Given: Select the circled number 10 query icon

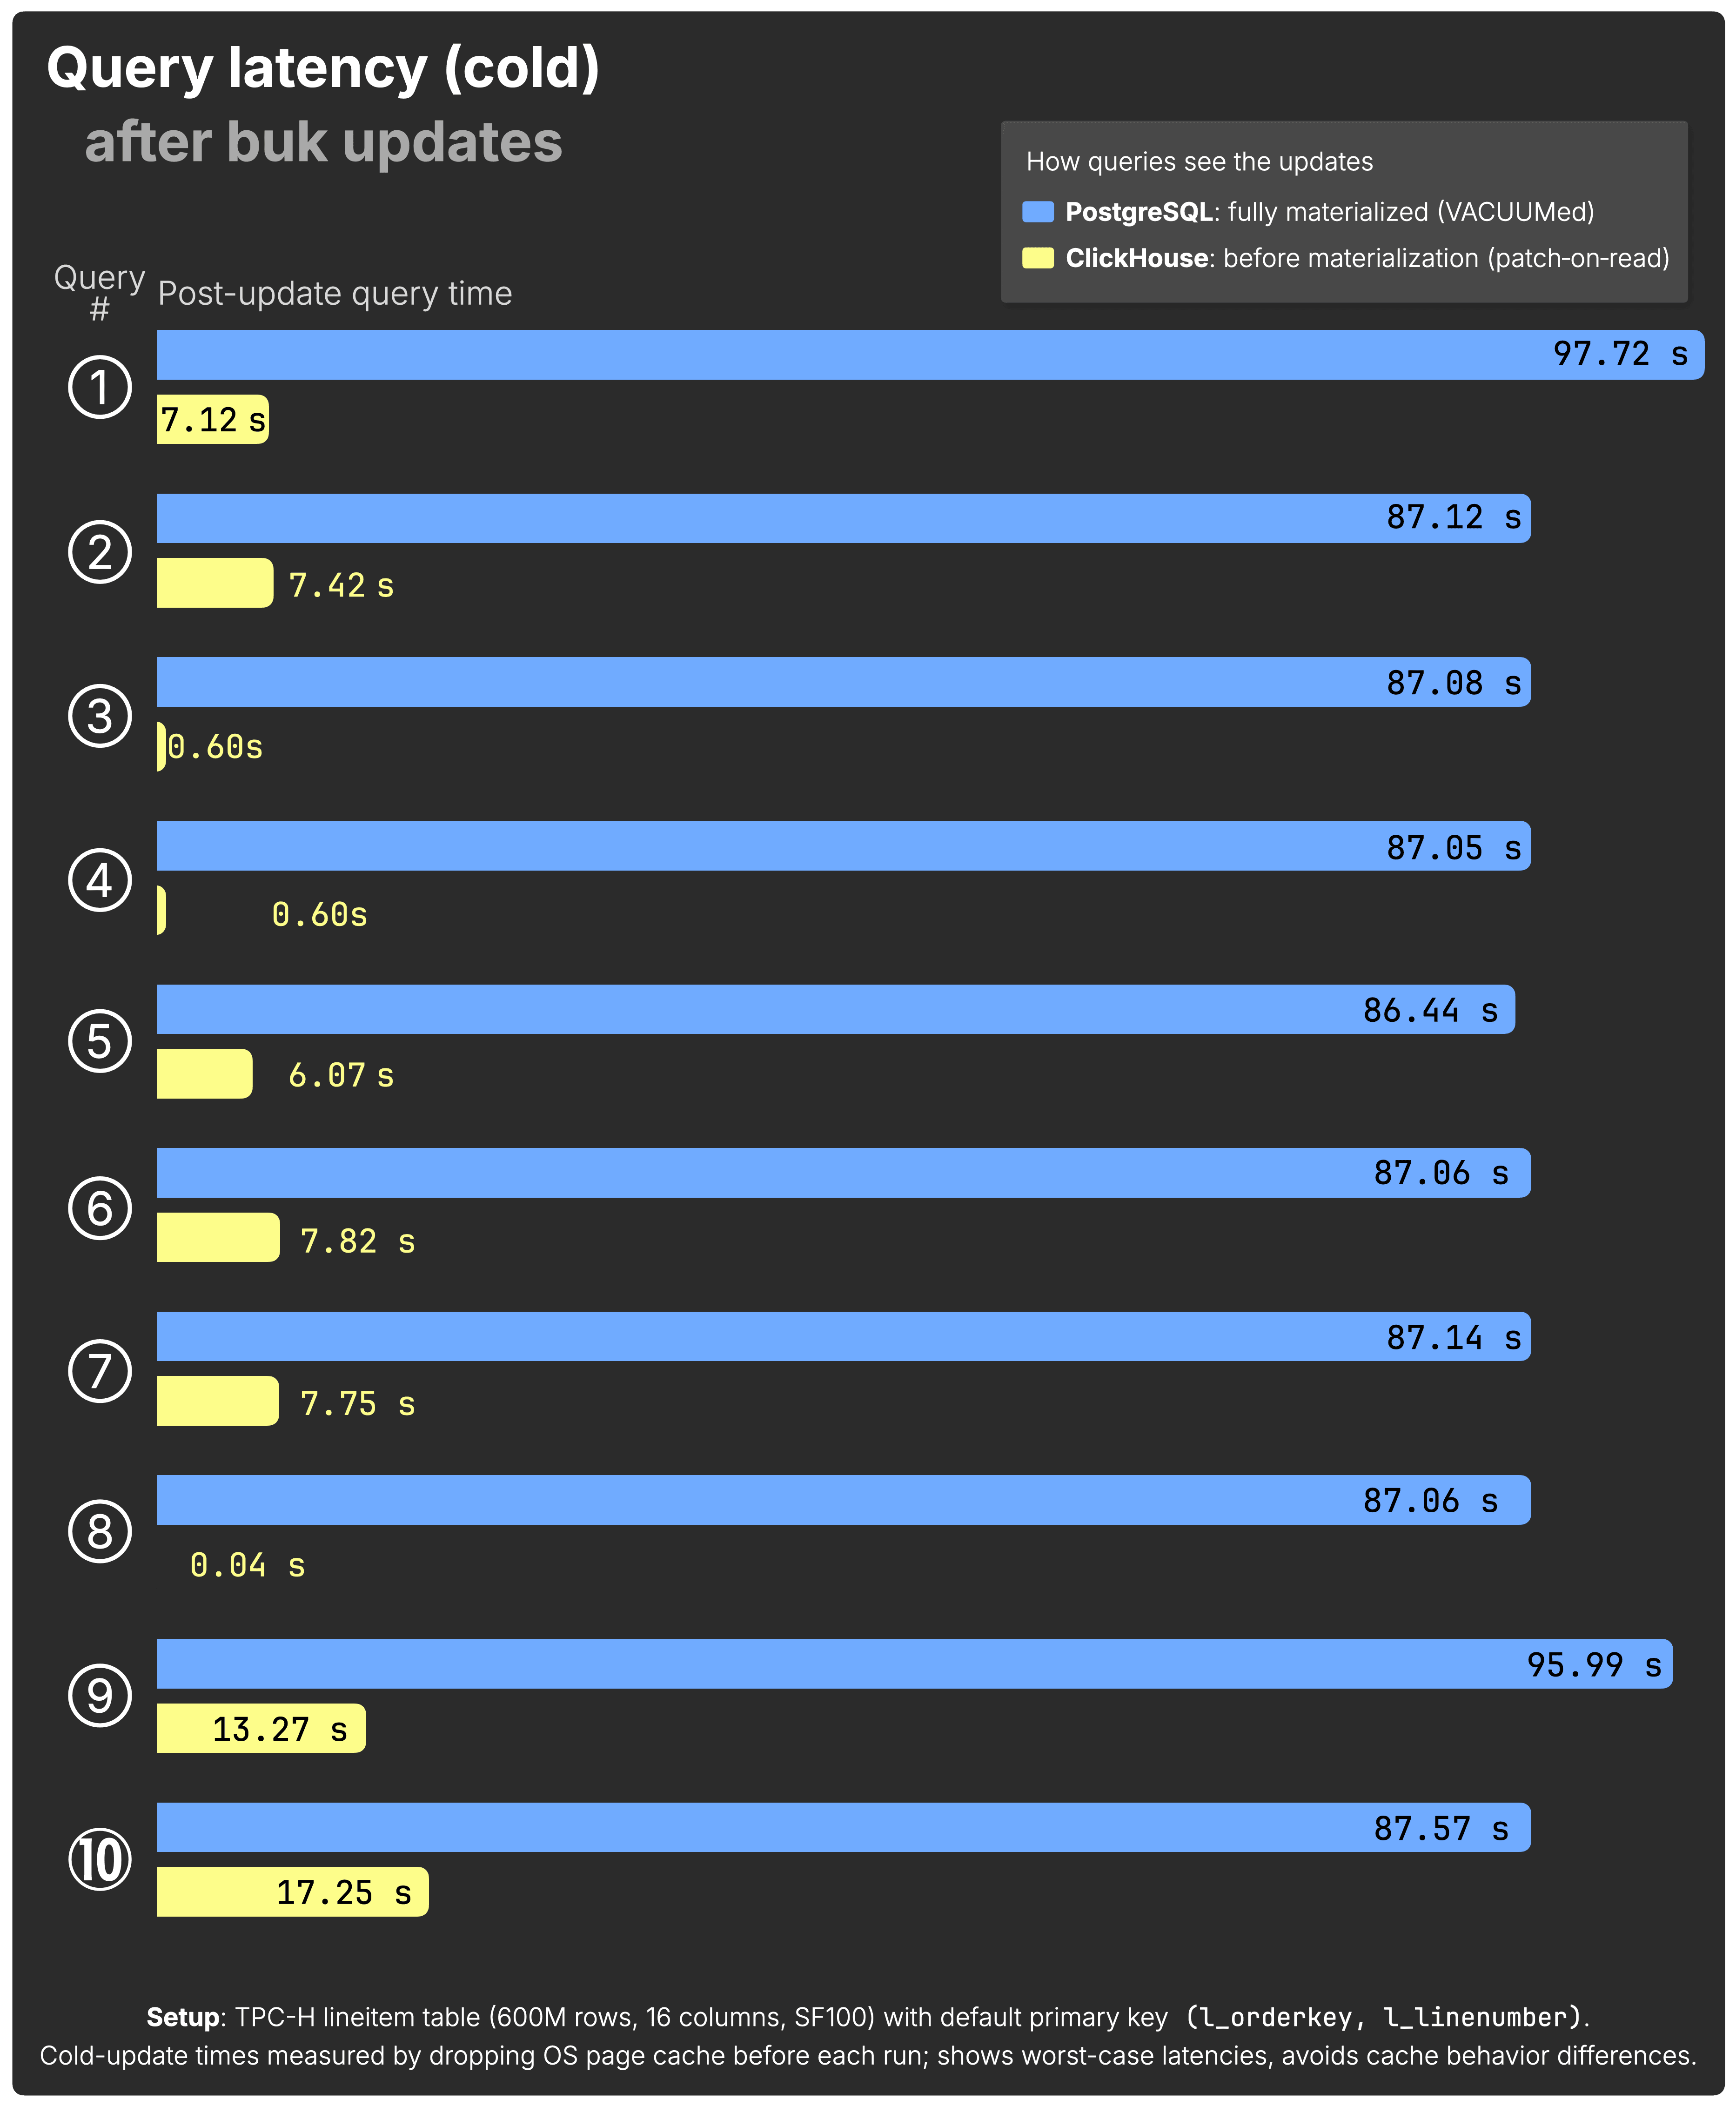Looking at the screenshot, I should (x=100, y=1860).
